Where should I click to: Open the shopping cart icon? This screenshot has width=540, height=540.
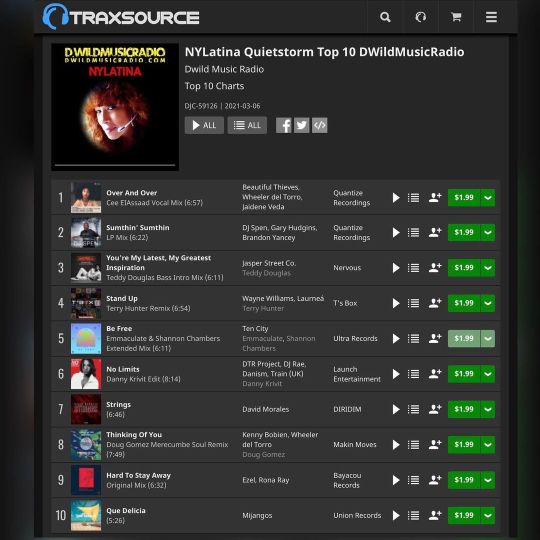coord(456,17)
